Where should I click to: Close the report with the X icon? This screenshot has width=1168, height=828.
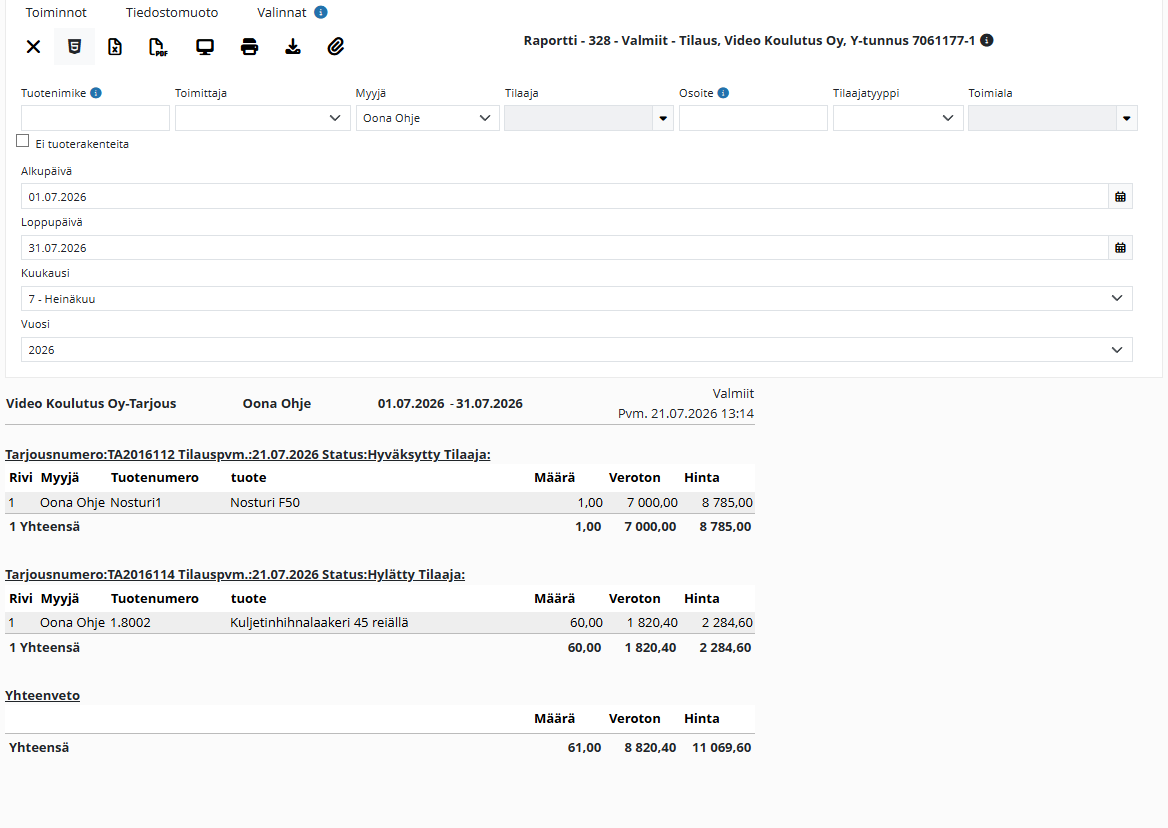coord(34,47)
